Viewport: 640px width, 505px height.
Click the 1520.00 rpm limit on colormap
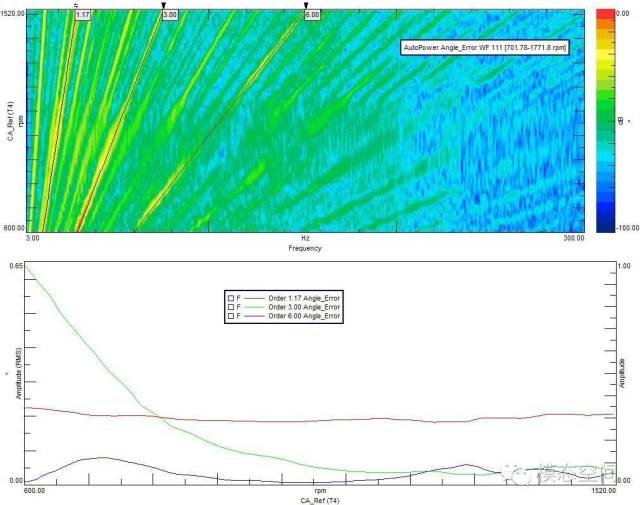tap(12, 12)
